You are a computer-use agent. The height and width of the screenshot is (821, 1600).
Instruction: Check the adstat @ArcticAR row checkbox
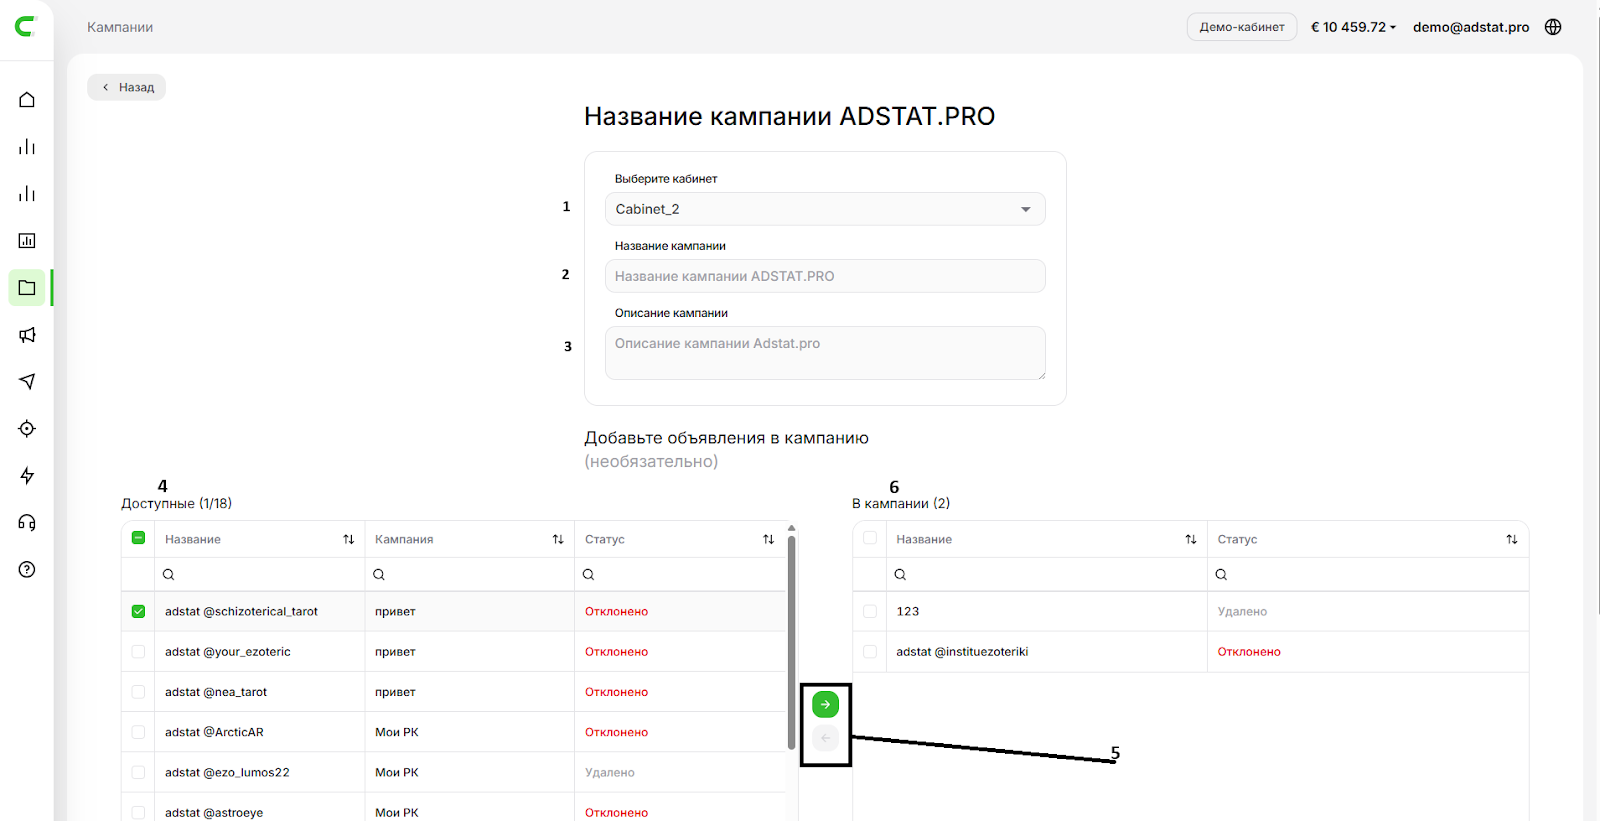click(x=138, y=732)
